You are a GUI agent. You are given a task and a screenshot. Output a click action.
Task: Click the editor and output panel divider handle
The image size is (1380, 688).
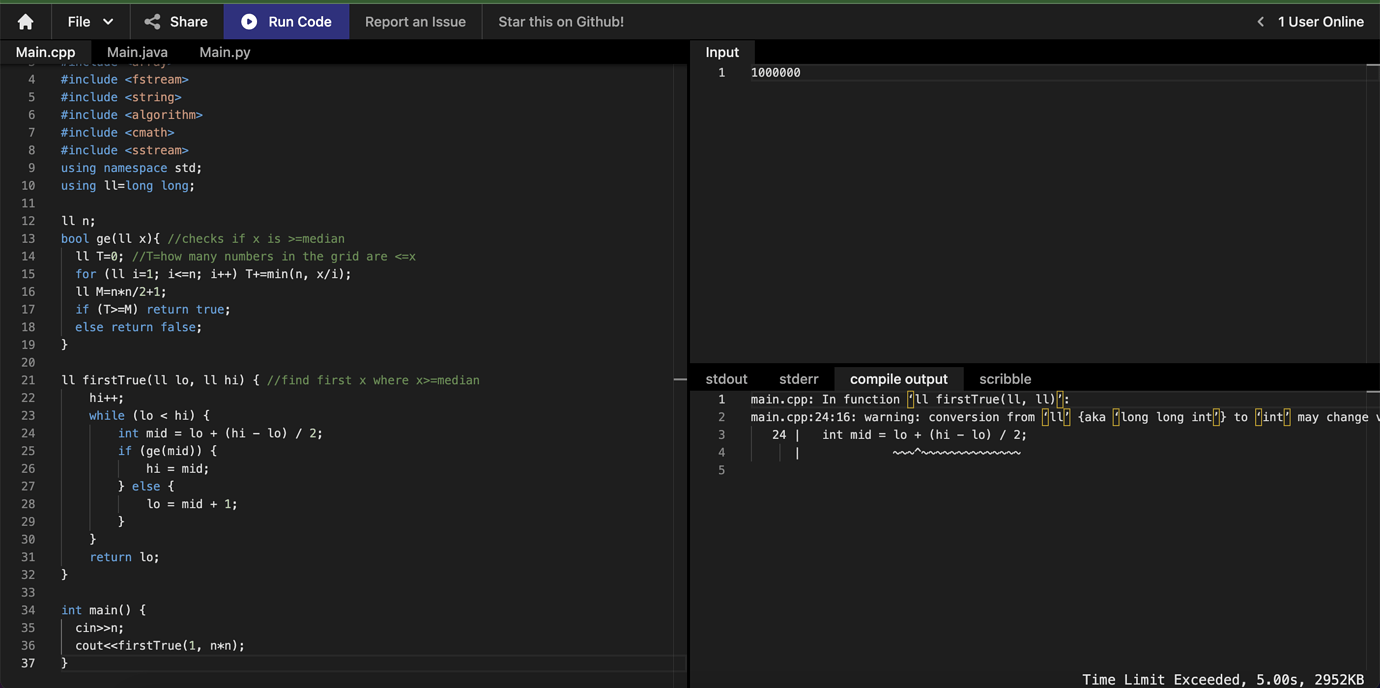(680, 379)
